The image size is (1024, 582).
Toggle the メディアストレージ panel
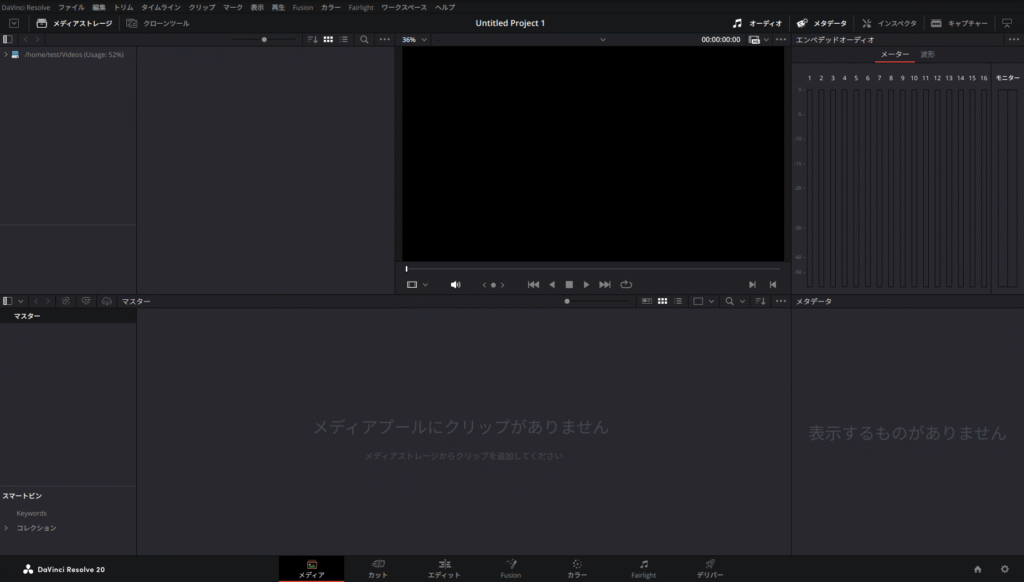74,23
